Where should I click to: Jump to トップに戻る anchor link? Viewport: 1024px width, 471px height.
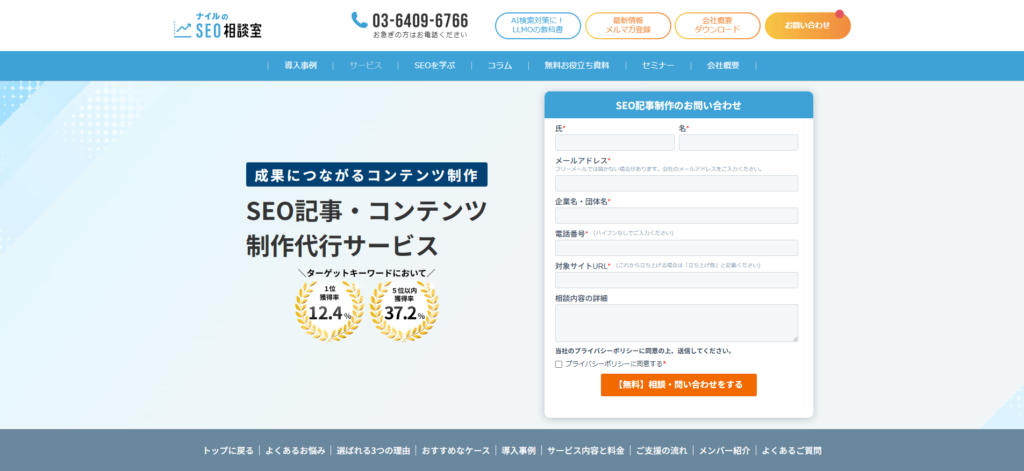pyautogui.click(x=228, y=451)
